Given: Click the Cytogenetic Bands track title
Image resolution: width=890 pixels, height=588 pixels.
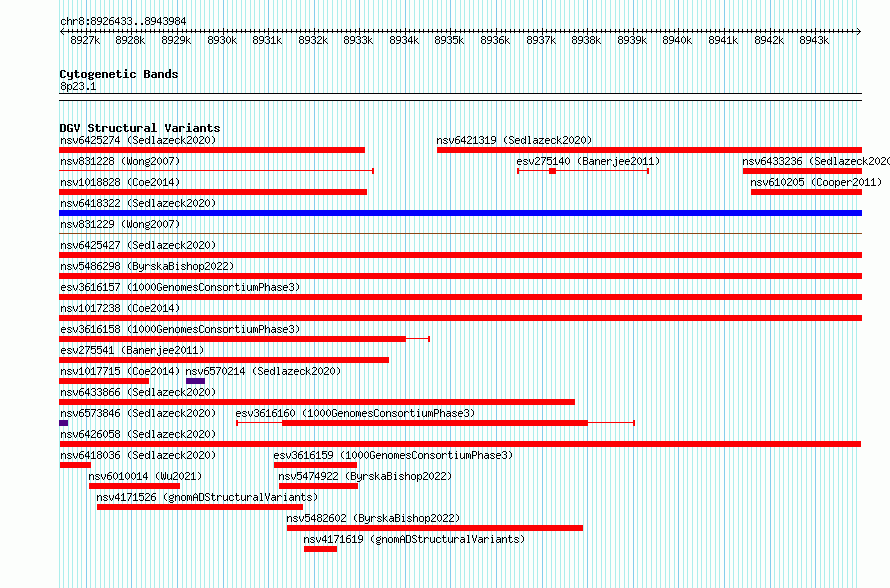Looking at the screenshot, I should 119,74.
